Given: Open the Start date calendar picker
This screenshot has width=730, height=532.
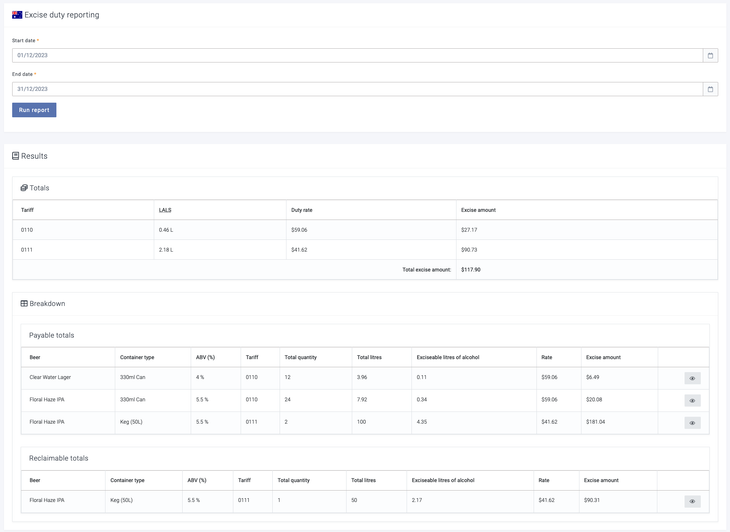Looking at the screenshot, I should click(x=710, y=55).
